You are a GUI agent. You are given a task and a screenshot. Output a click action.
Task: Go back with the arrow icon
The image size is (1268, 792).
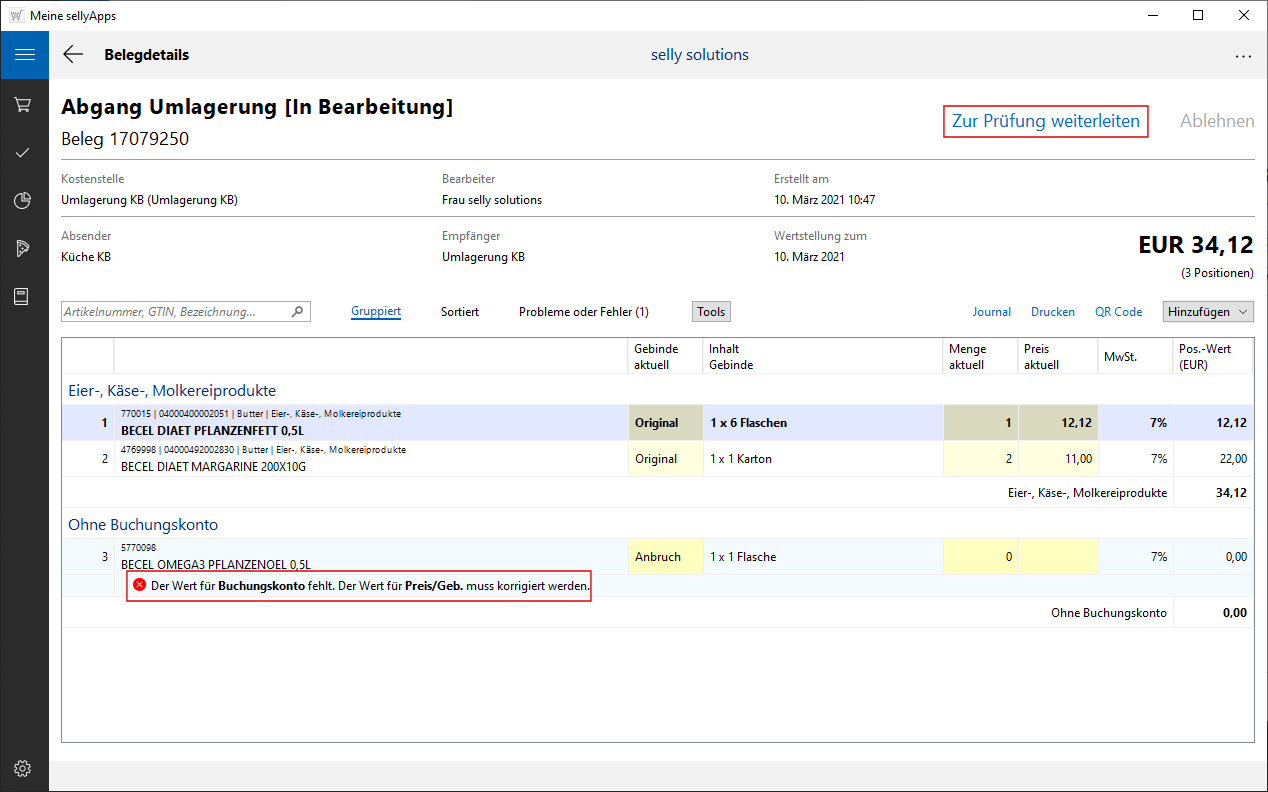73,55
